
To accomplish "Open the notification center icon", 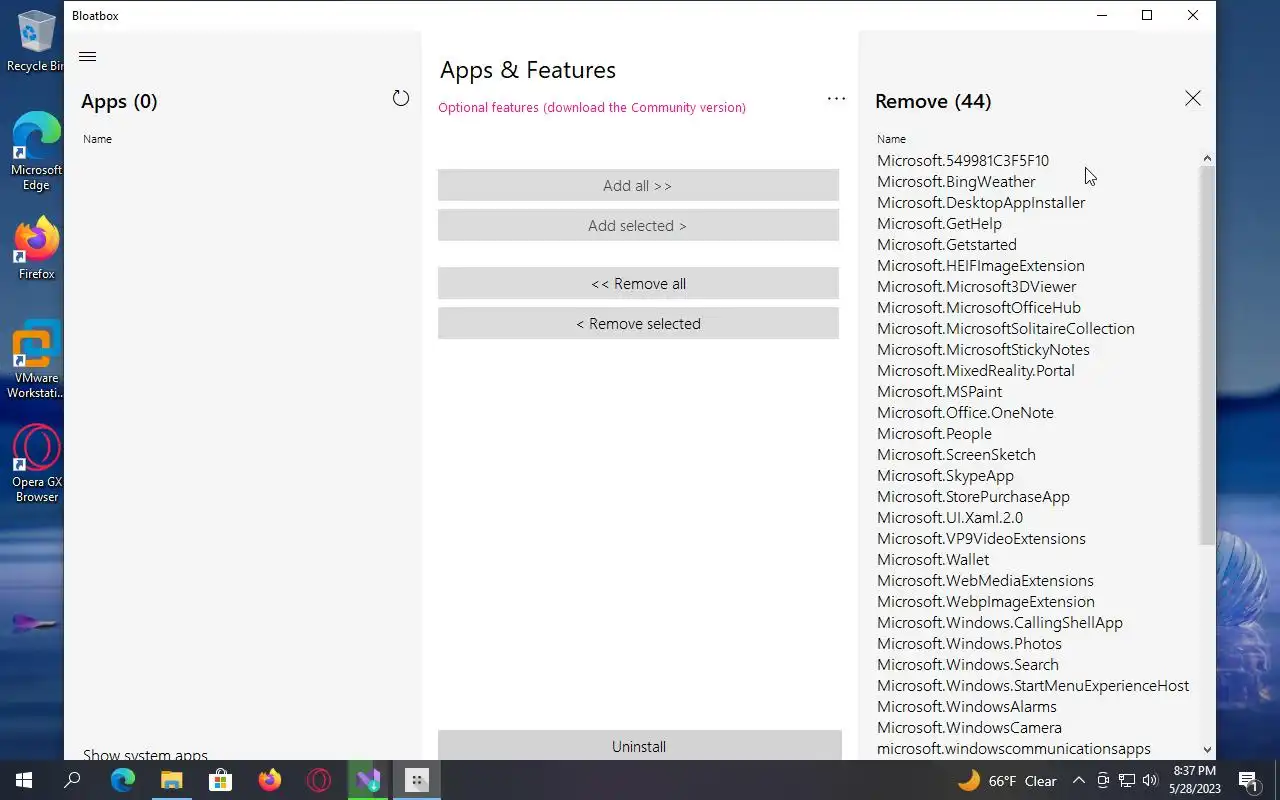I will pyautogui.click(x=1248, y=780).
